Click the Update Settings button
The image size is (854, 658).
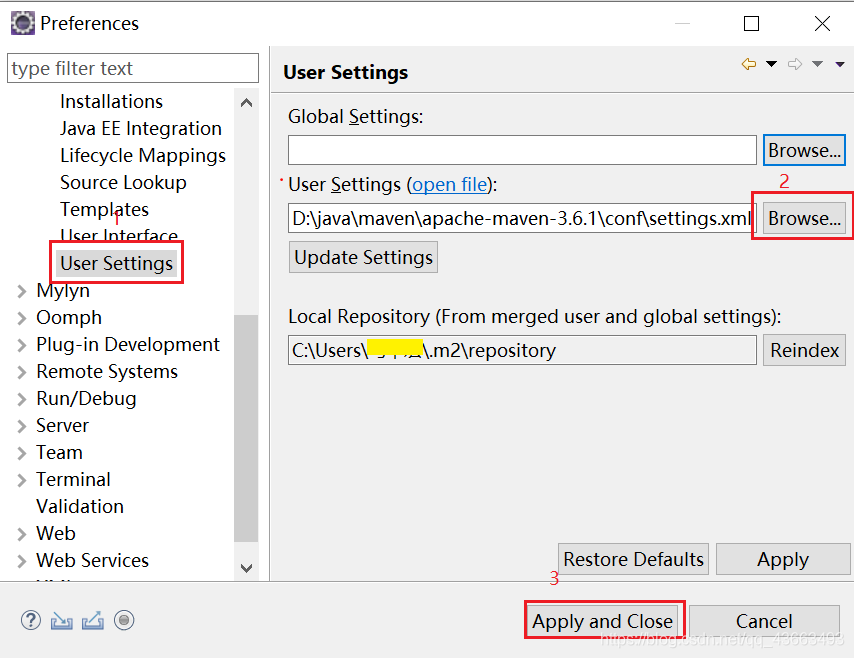point(363,257)
